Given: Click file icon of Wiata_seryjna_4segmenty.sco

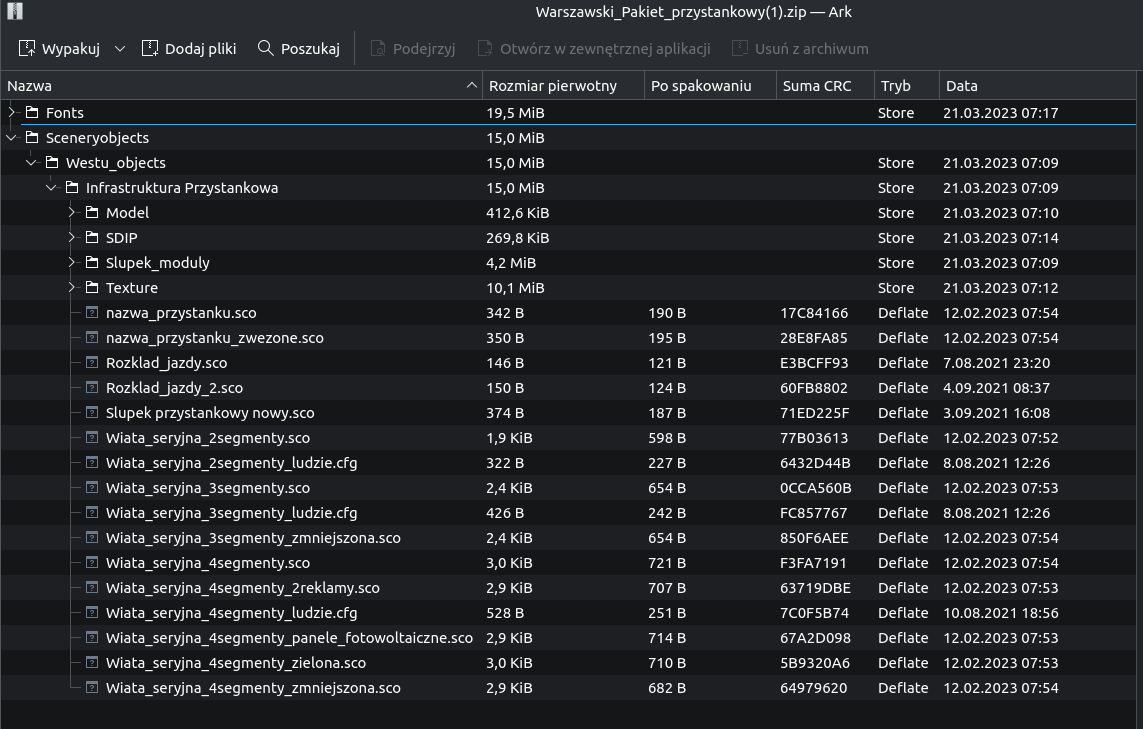Looking at the screenshot, I should coord(92,562).
